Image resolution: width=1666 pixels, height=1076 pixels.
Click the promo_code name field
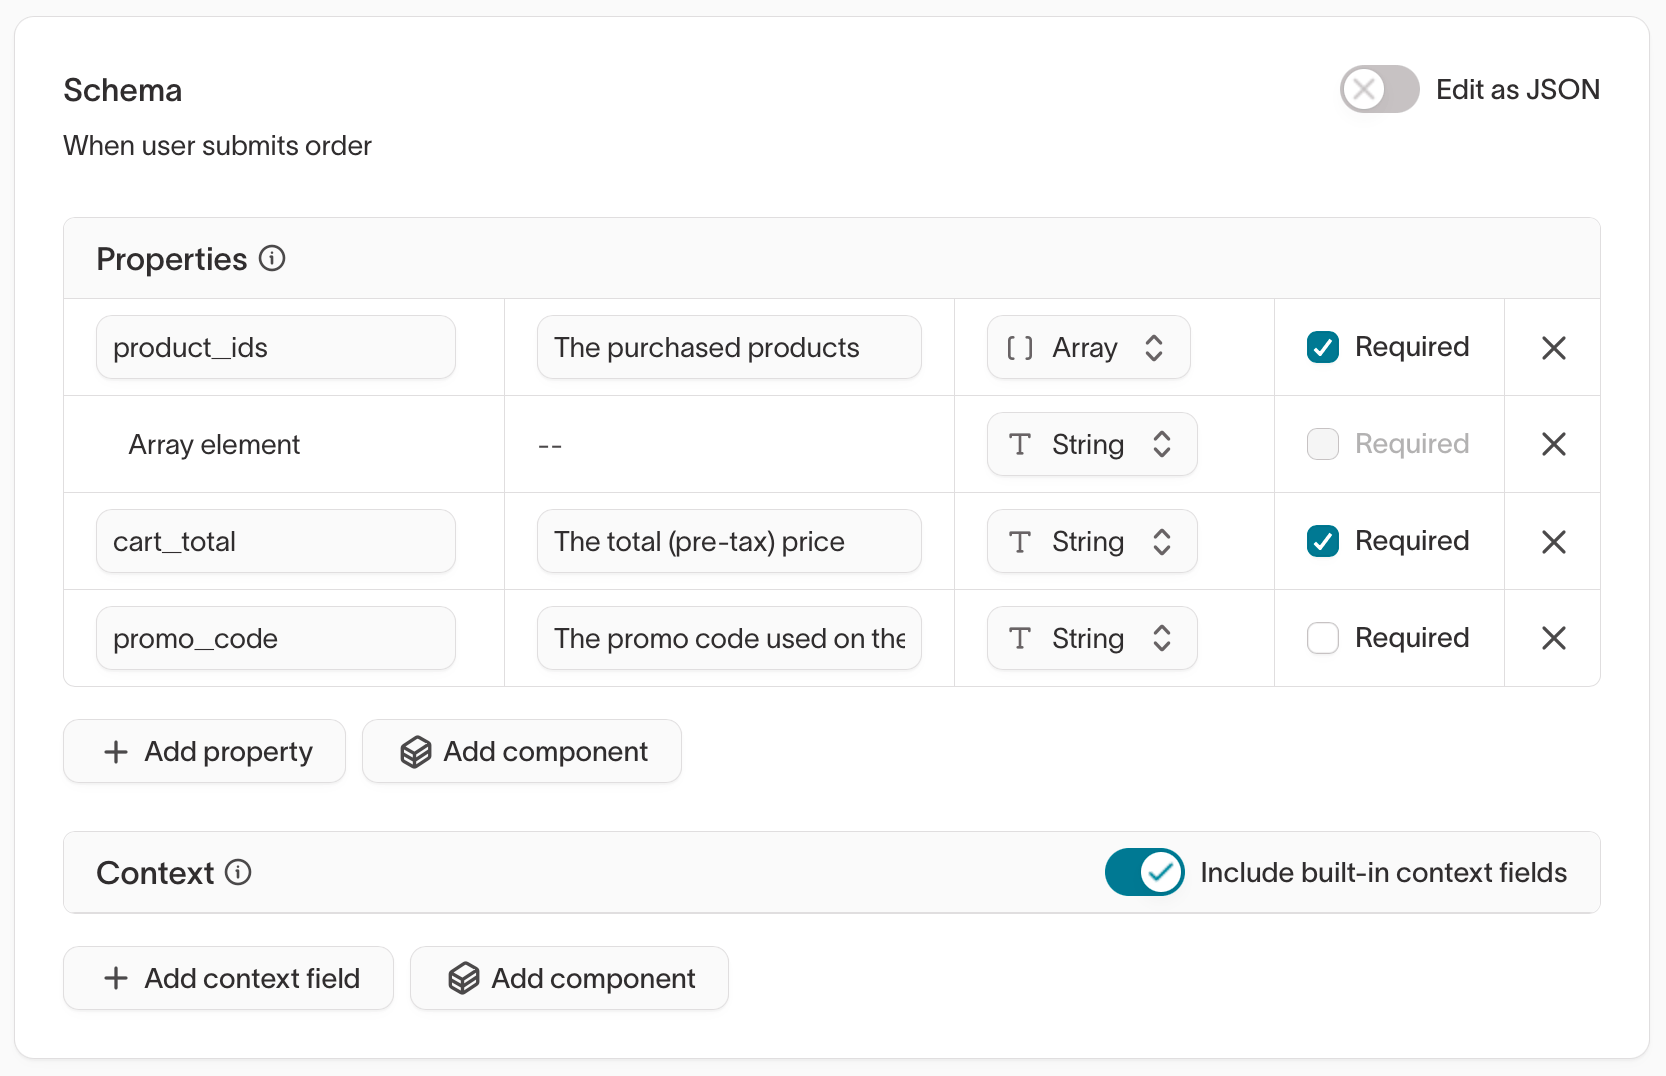click(x=276, y=638)
